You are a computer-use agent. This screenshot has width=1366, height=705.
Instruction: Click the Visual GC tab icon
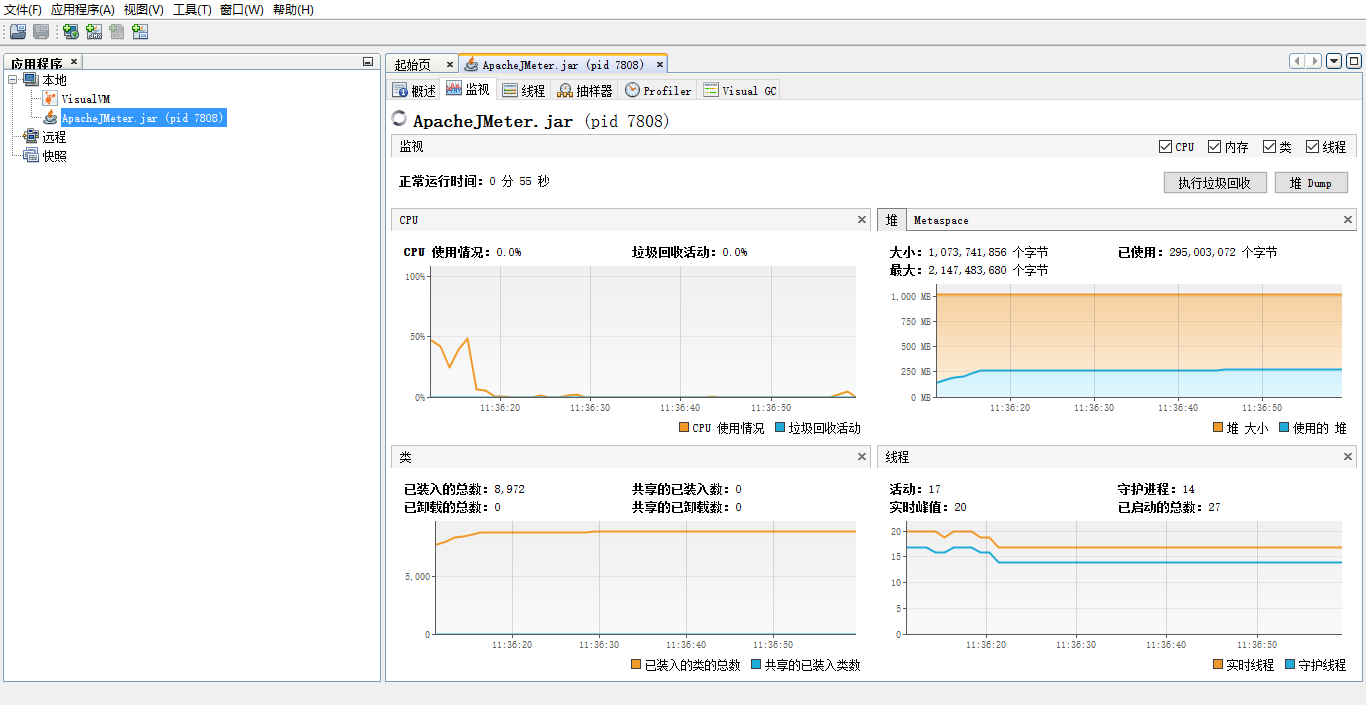[x=711, y=90]
